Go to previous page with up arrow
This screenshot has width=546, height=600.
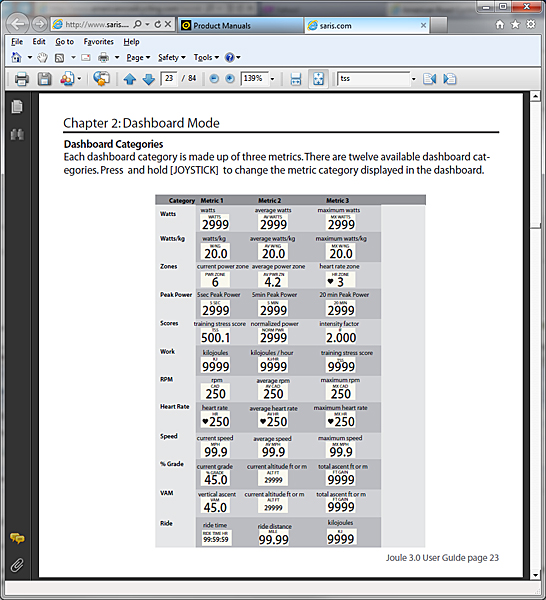pyautogui.click(x=130, y=79)
